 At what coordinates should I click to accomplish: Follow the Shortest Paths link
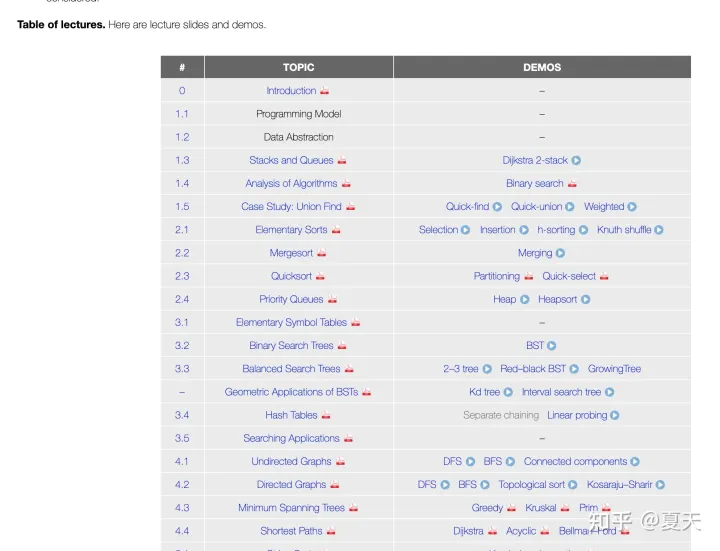coord(291,531)
